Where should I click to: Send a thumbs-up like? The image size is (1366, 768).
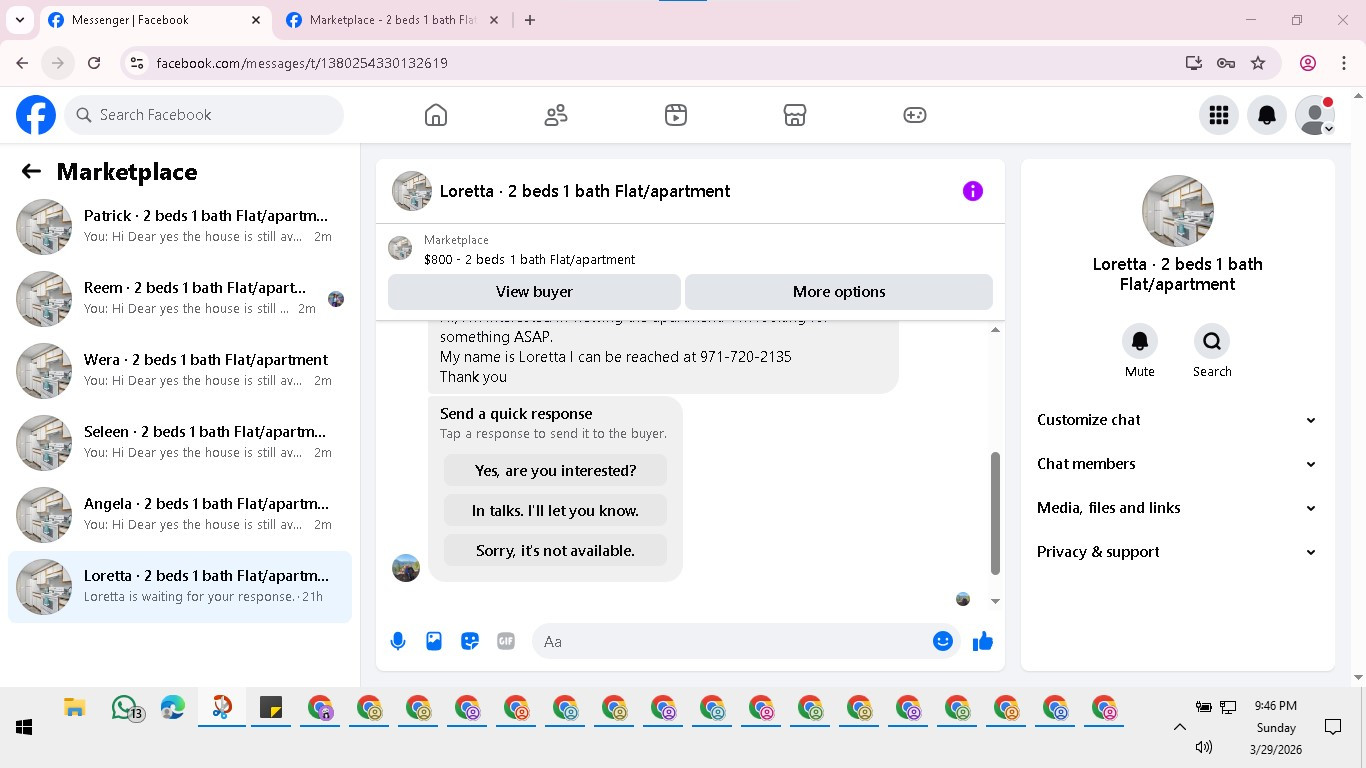[x=983, y=641]
